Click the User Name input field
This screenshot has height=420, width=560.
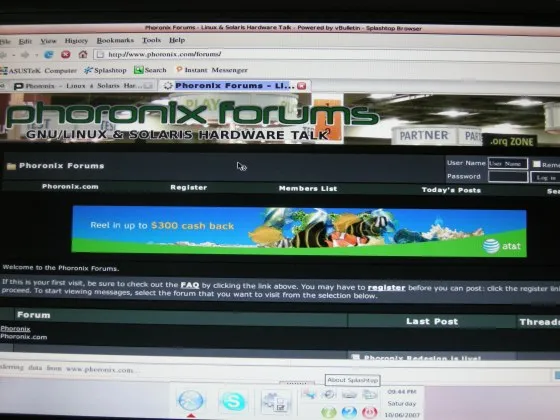[x=508, y=164]
